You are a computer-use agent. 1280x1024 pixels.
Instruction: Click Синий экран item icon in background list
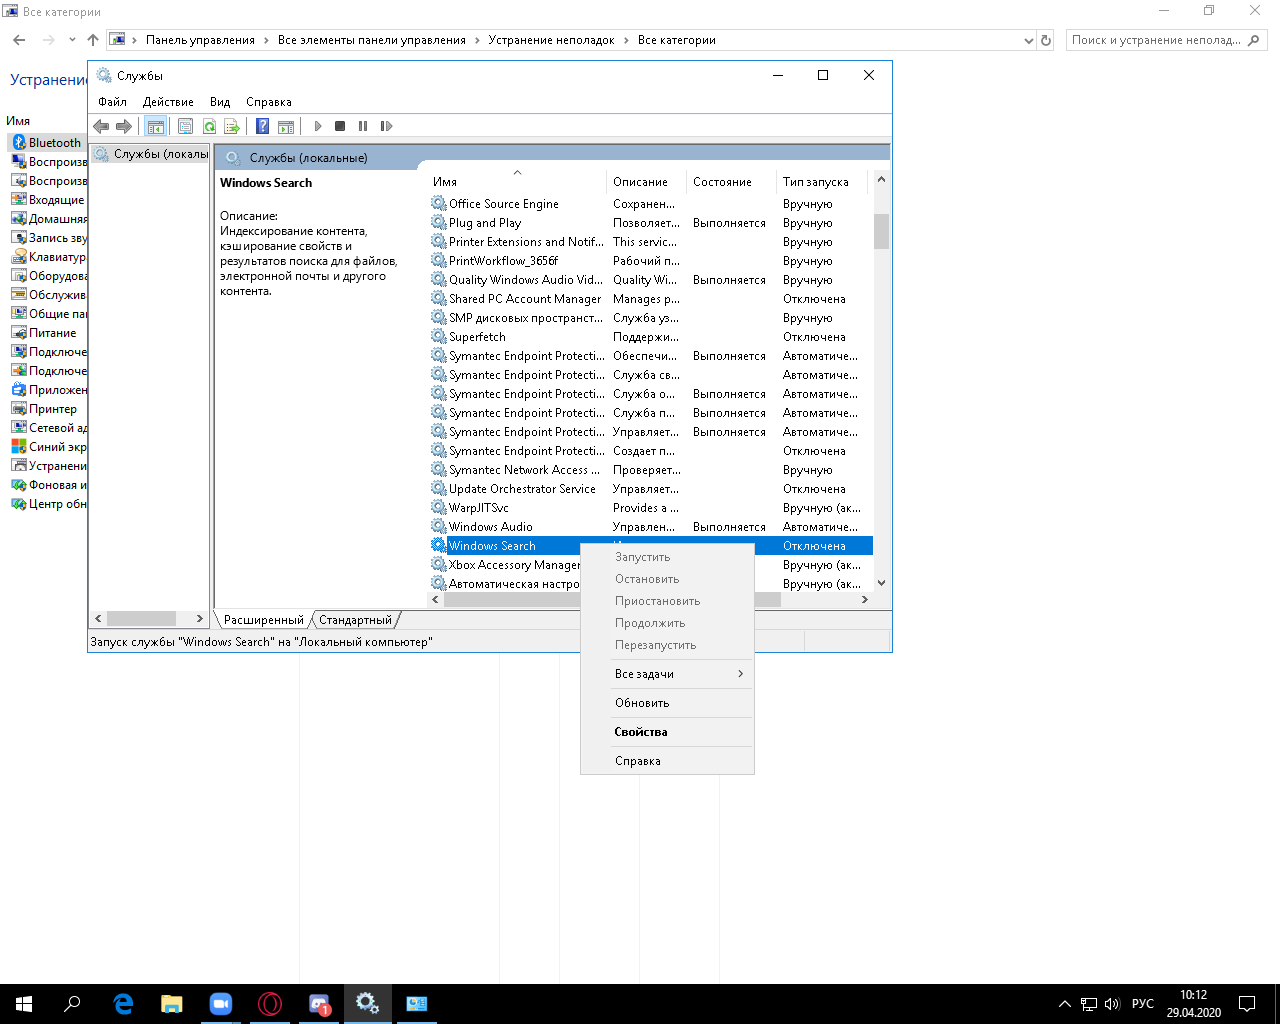(x=19, y=447)
